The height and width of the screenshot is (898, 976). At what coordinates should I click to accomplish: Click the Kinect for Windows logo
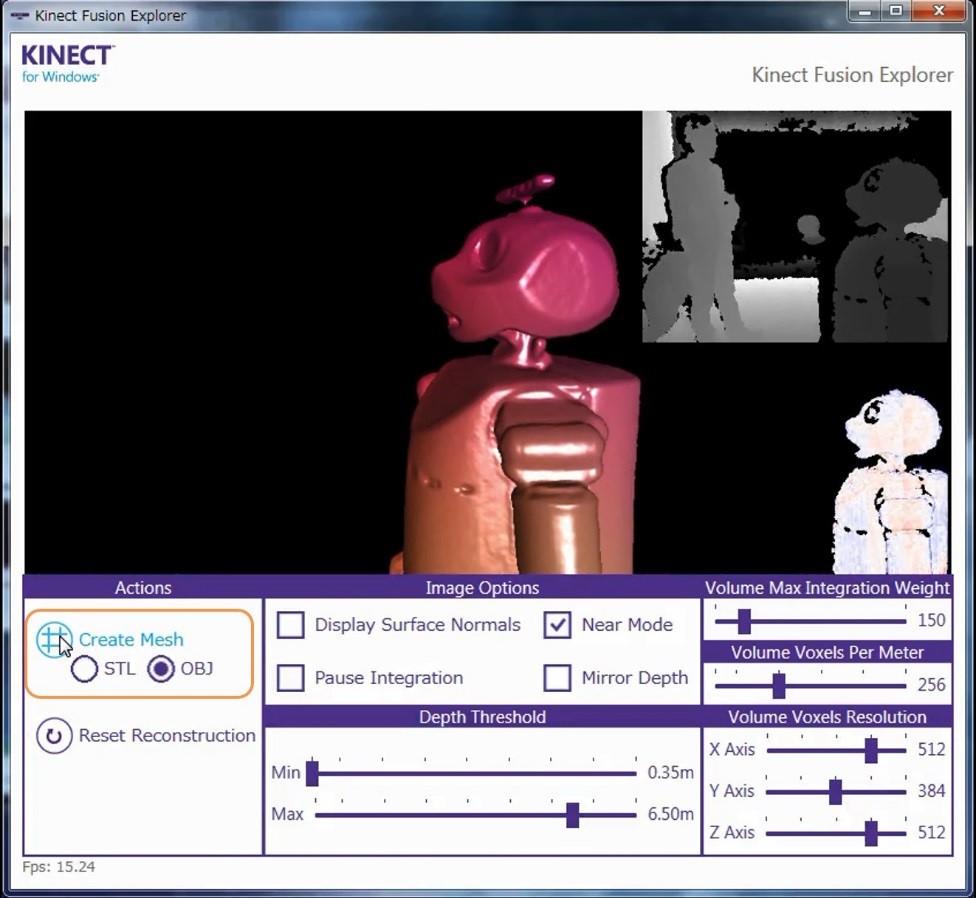[x=67, y=63]
